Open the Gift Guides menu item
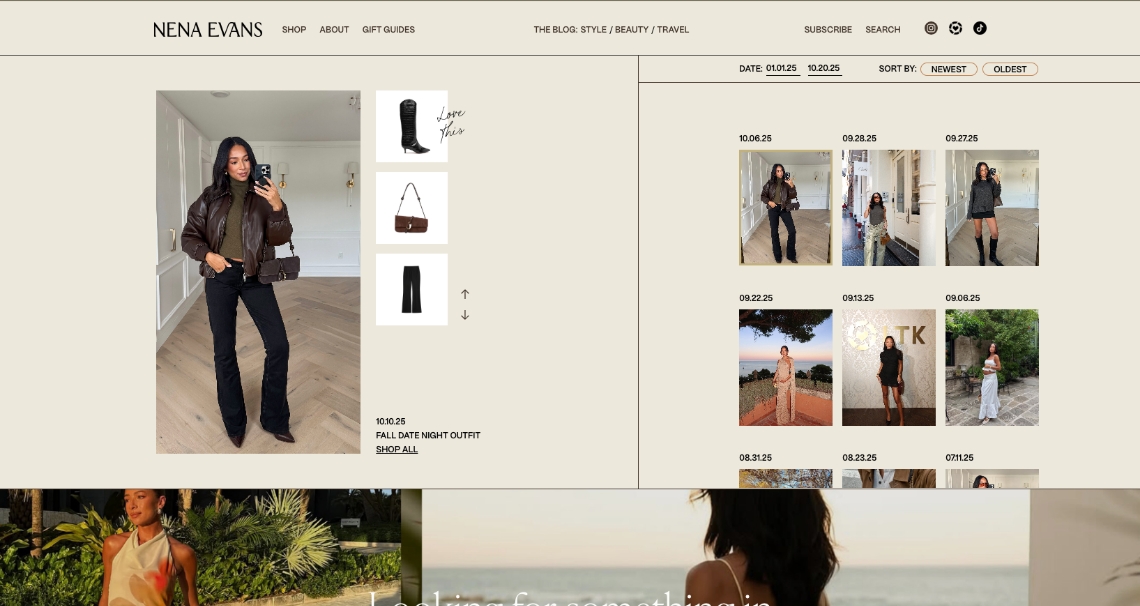The height and width of the screenshot is (606, 1140). pos(388,30)
